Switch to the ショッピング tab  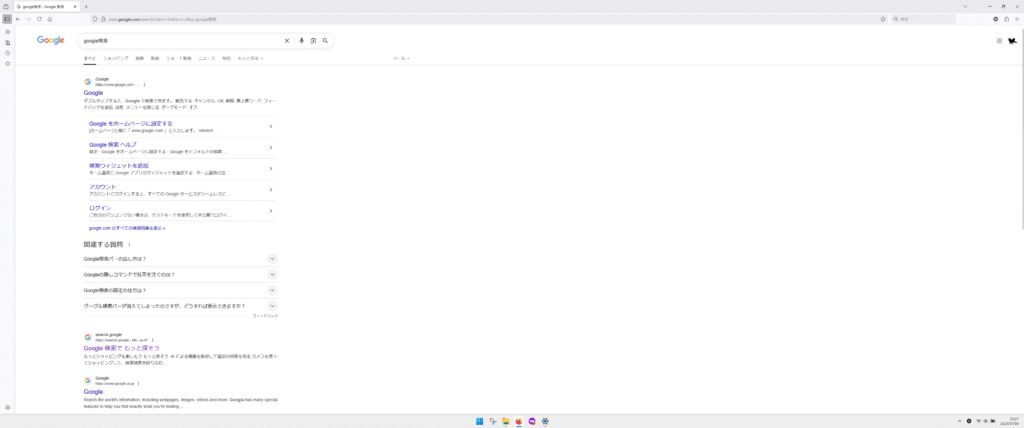click(x=116, y=58)
